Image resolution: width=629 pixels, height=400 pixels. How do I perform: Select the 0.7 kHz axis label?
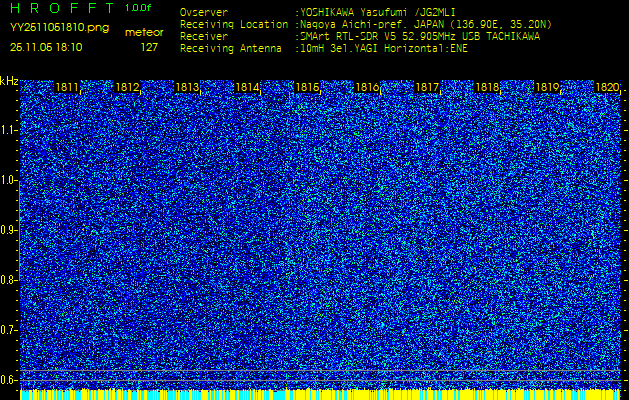point(9,329)
